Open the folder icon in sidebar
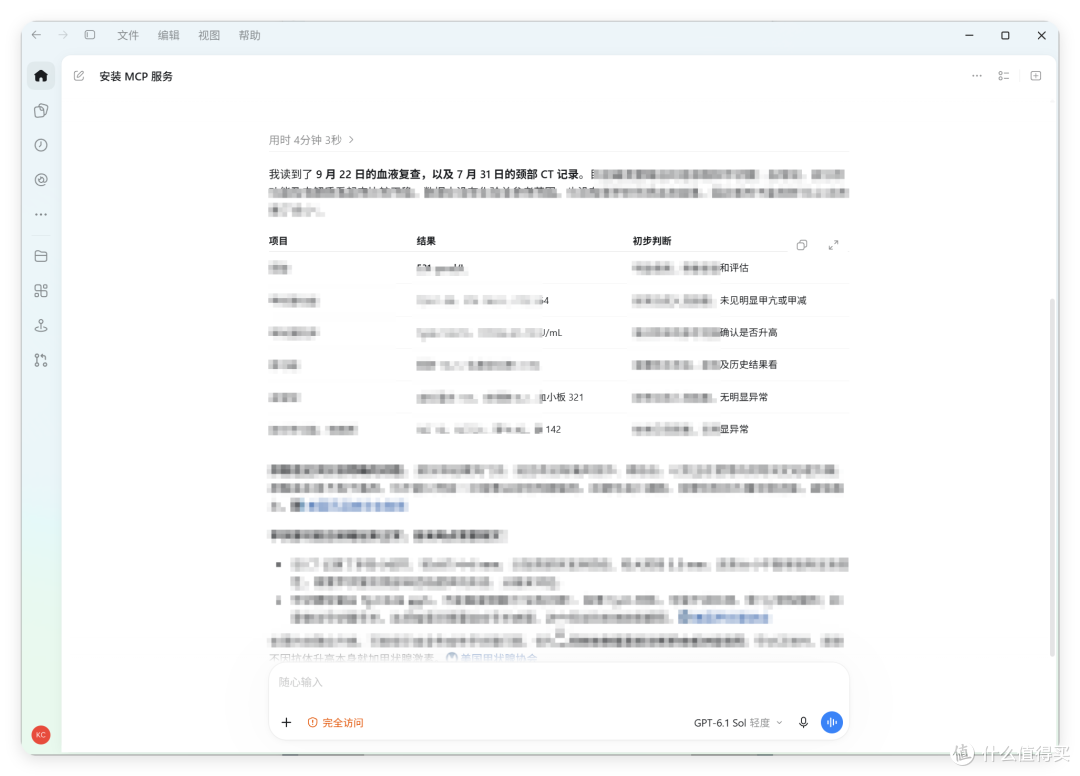 tap(41, 256)
